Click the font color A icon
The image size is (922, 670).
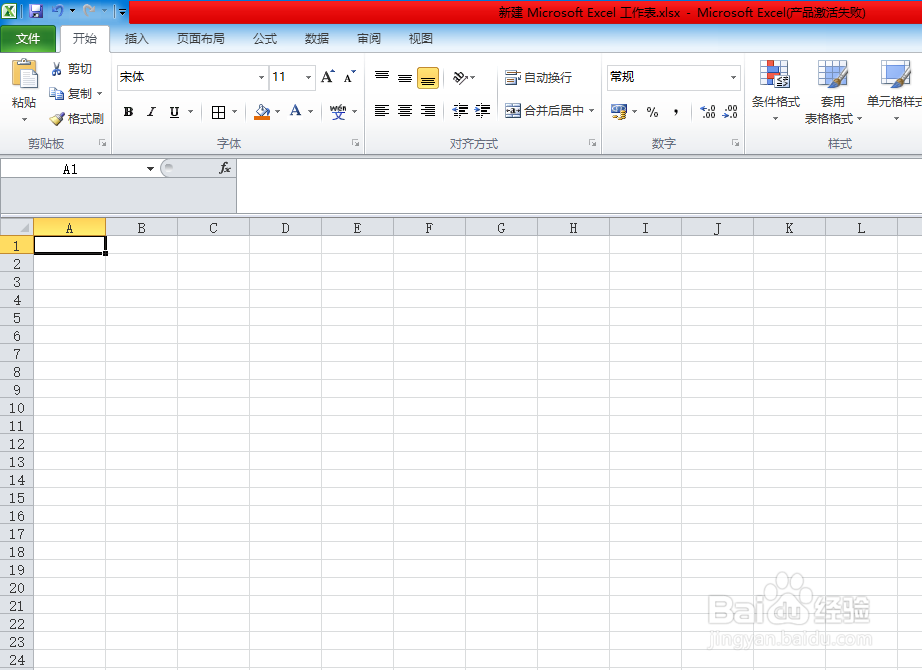296,111
